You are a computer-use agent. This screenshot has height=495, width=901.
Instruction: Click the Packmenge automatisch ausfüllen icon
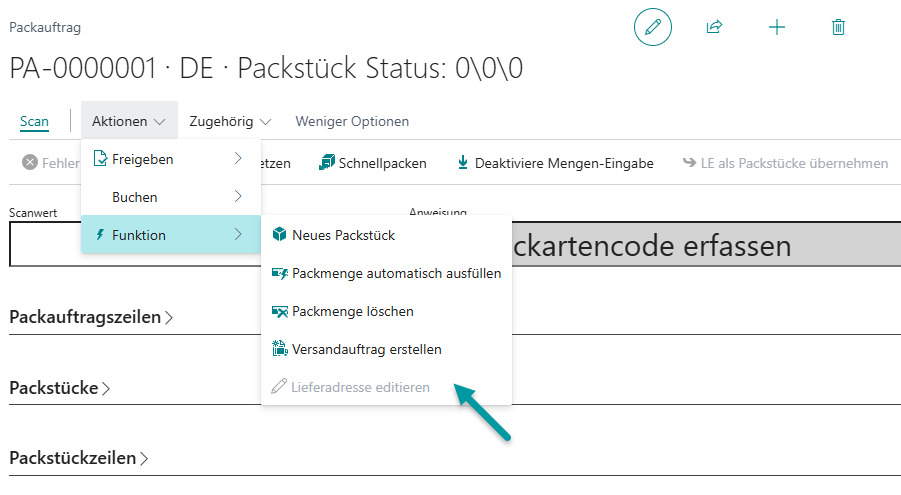point(280,273)
